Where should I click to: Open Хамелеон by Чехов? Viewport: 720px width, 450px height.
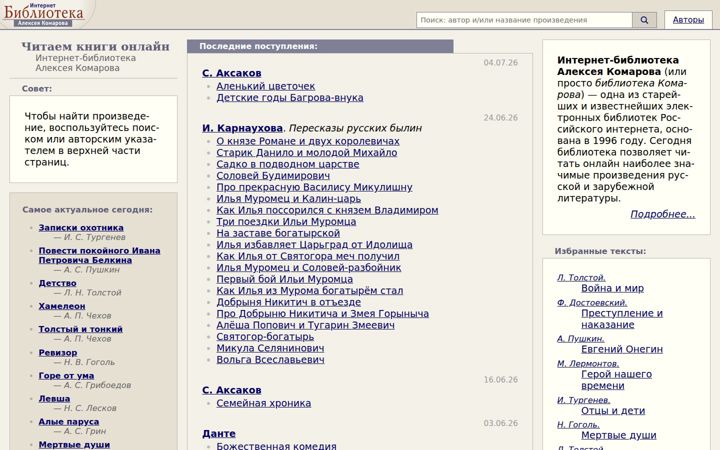click(x=62, y=306)
